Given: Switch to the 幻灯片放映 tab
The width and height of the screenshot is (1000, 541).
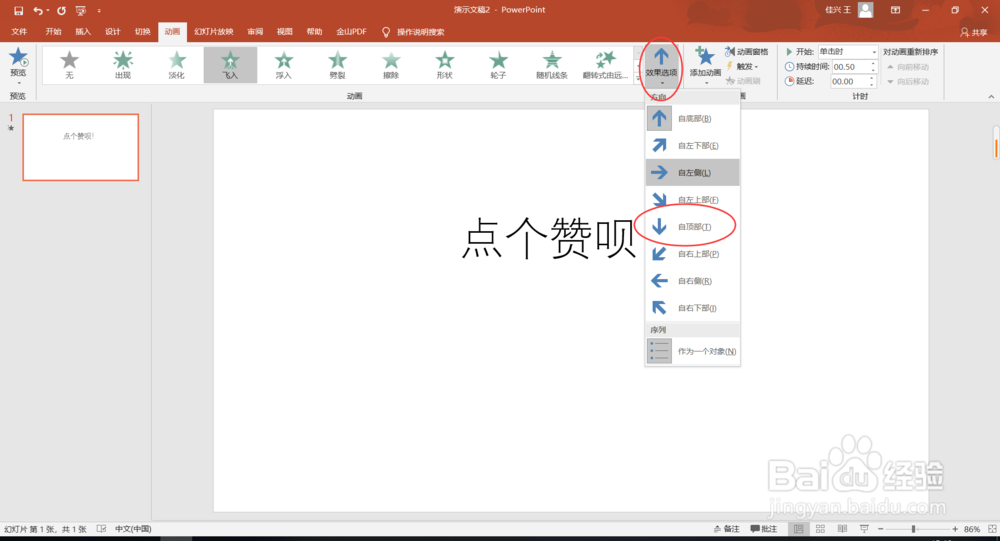Looking at the screenshot, I should (214, 31).
